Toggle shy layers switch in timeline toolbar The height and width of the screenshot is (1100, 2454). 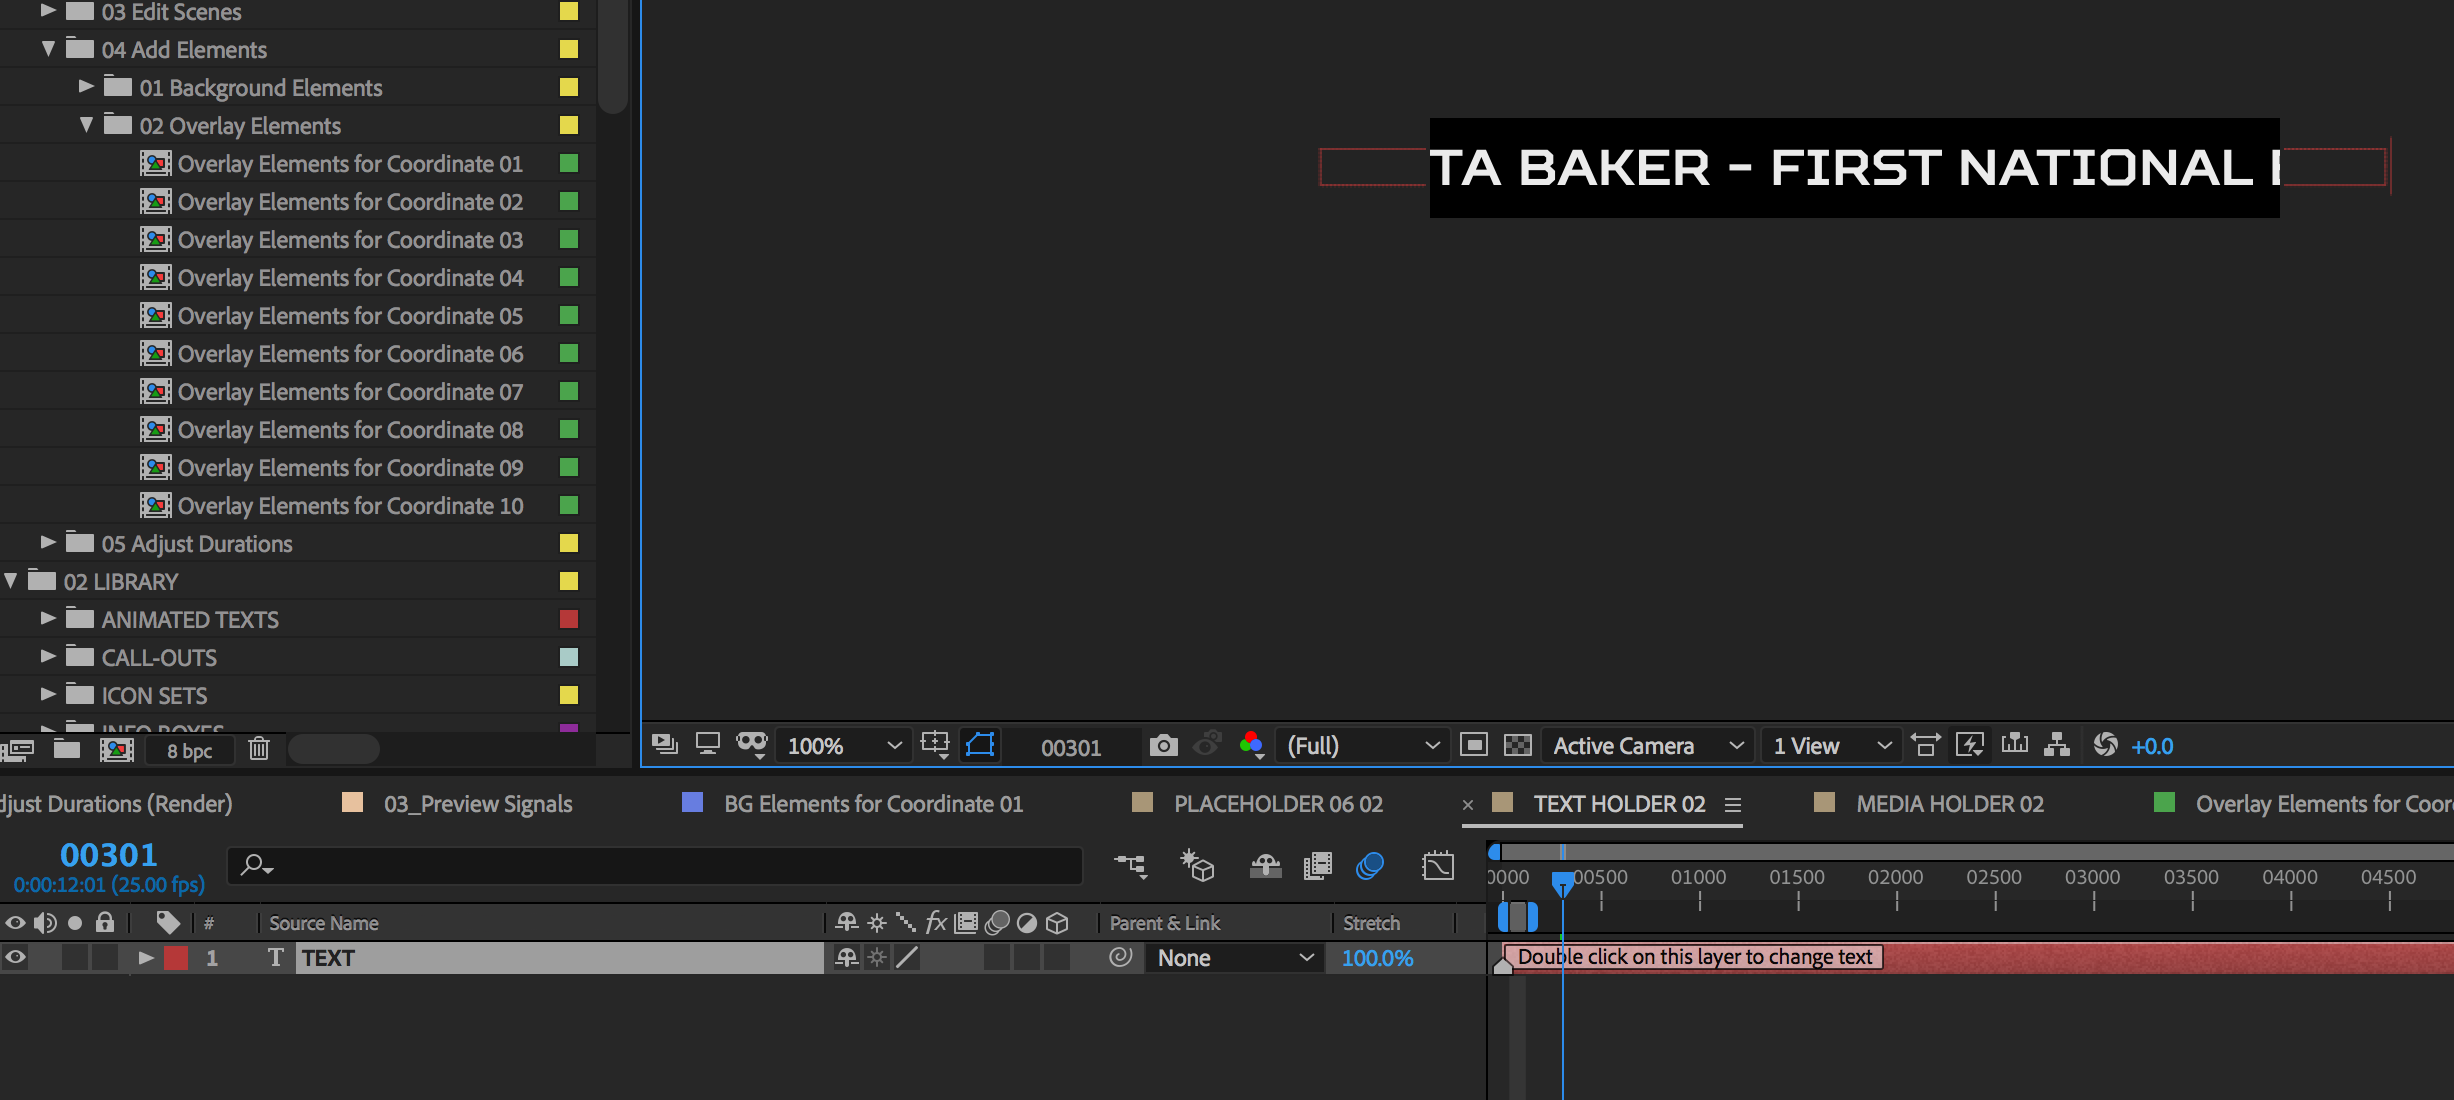point(1265,866)
